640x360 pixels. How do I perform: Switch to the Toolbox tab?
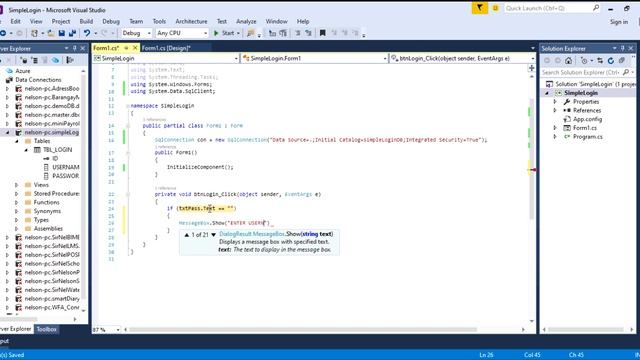pos(47,329)
